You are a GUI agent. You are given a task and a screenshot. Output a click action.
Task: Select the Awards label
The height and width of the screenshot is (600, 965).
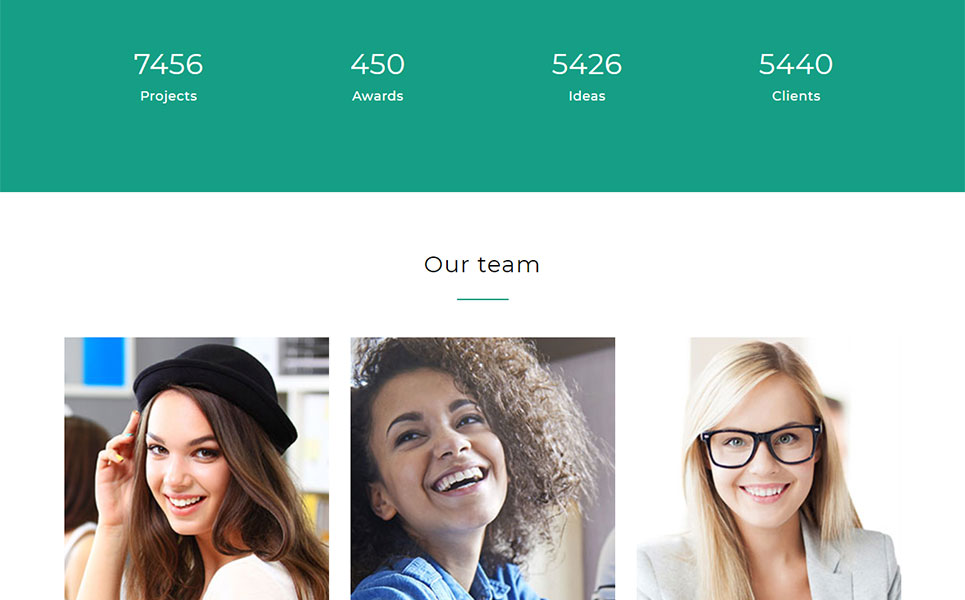coord(377,96)
